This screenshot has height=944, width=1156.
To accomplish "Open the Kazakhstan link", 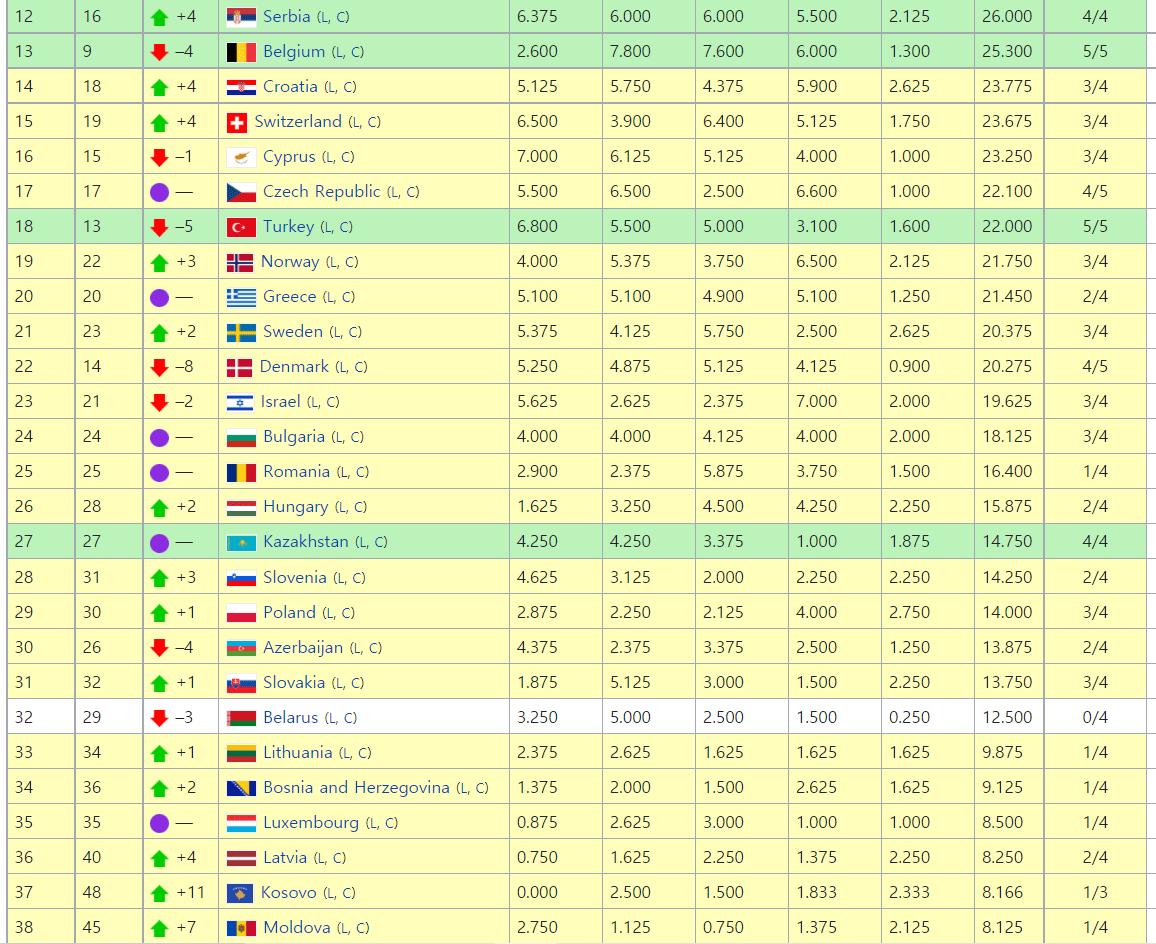I will coord(305,541).
